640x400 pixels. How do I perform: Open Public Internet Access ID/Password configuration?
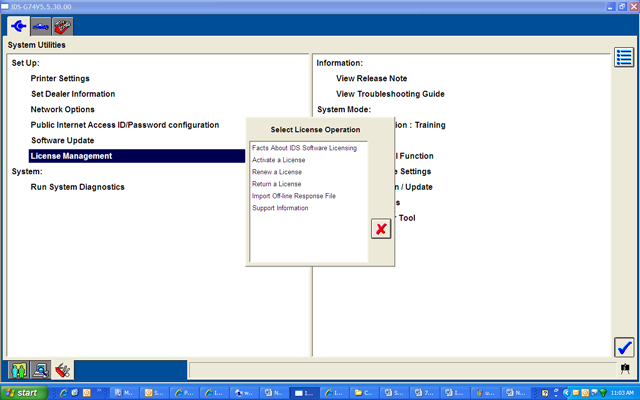pos(125,125)
